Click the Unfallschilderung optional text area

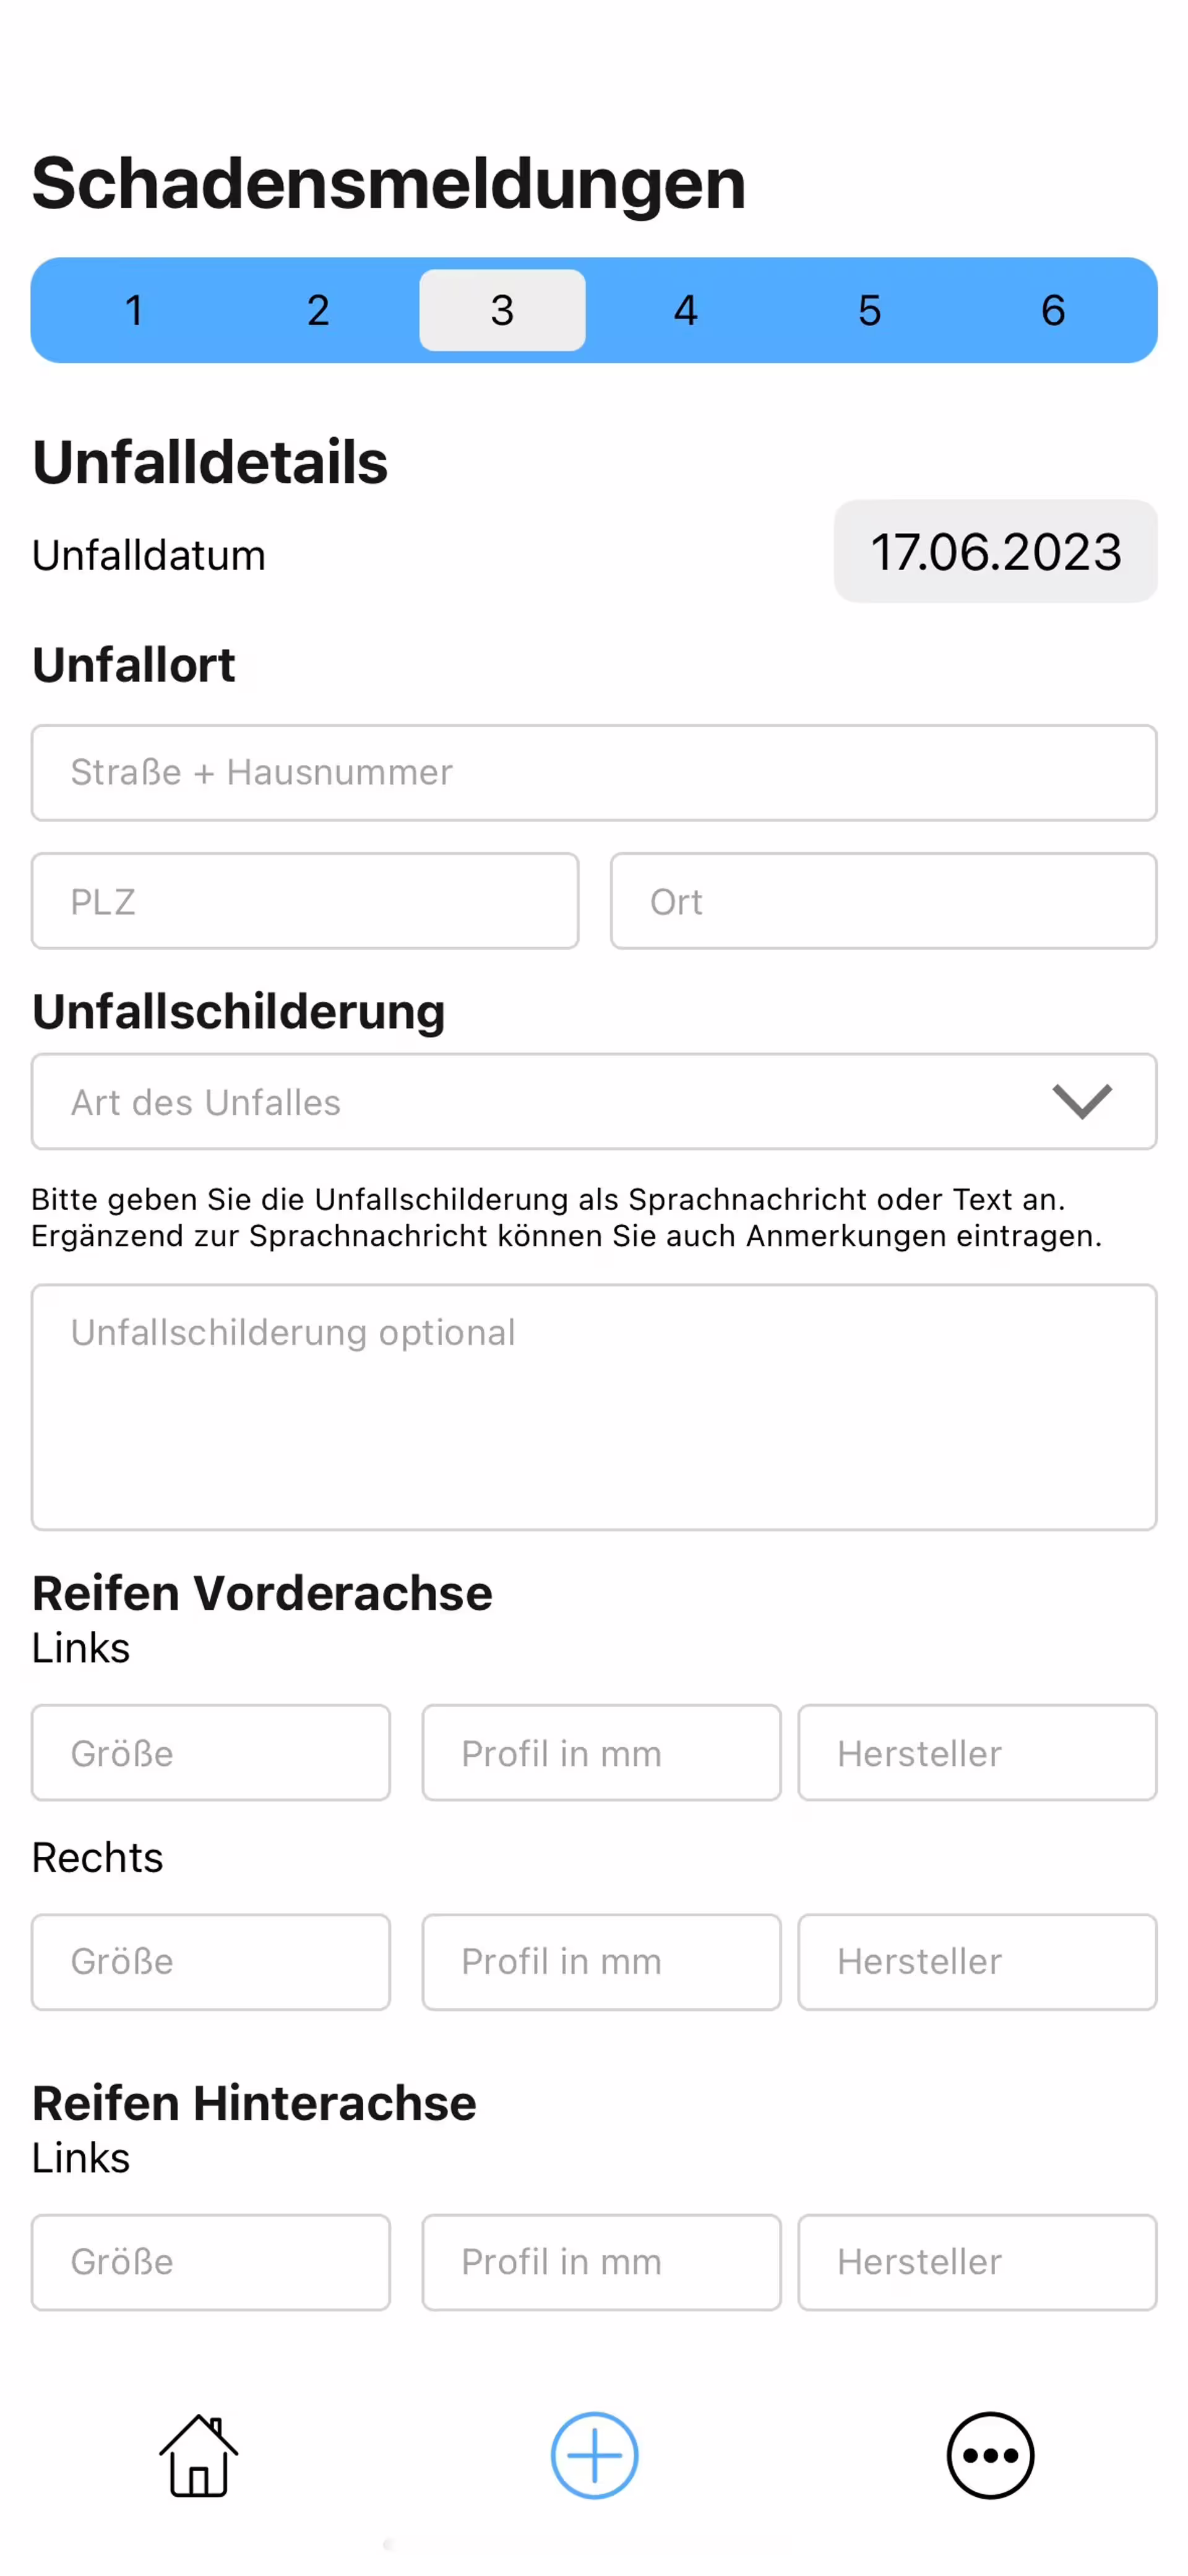pyautogui.click(x=594, y=1406)
